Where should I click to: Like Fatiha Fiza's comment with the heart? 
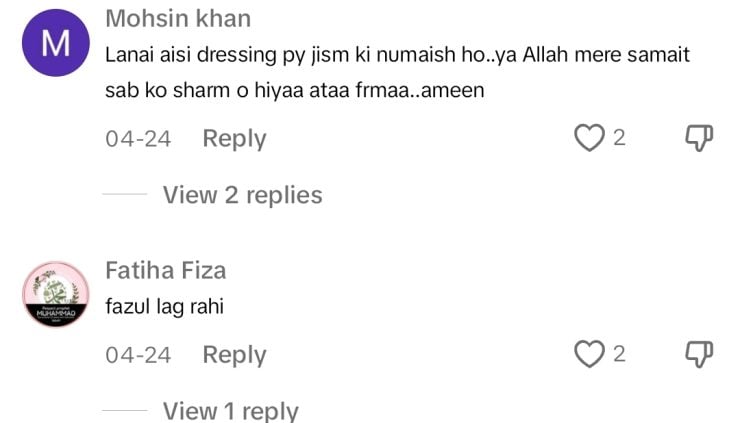(589, 354)
